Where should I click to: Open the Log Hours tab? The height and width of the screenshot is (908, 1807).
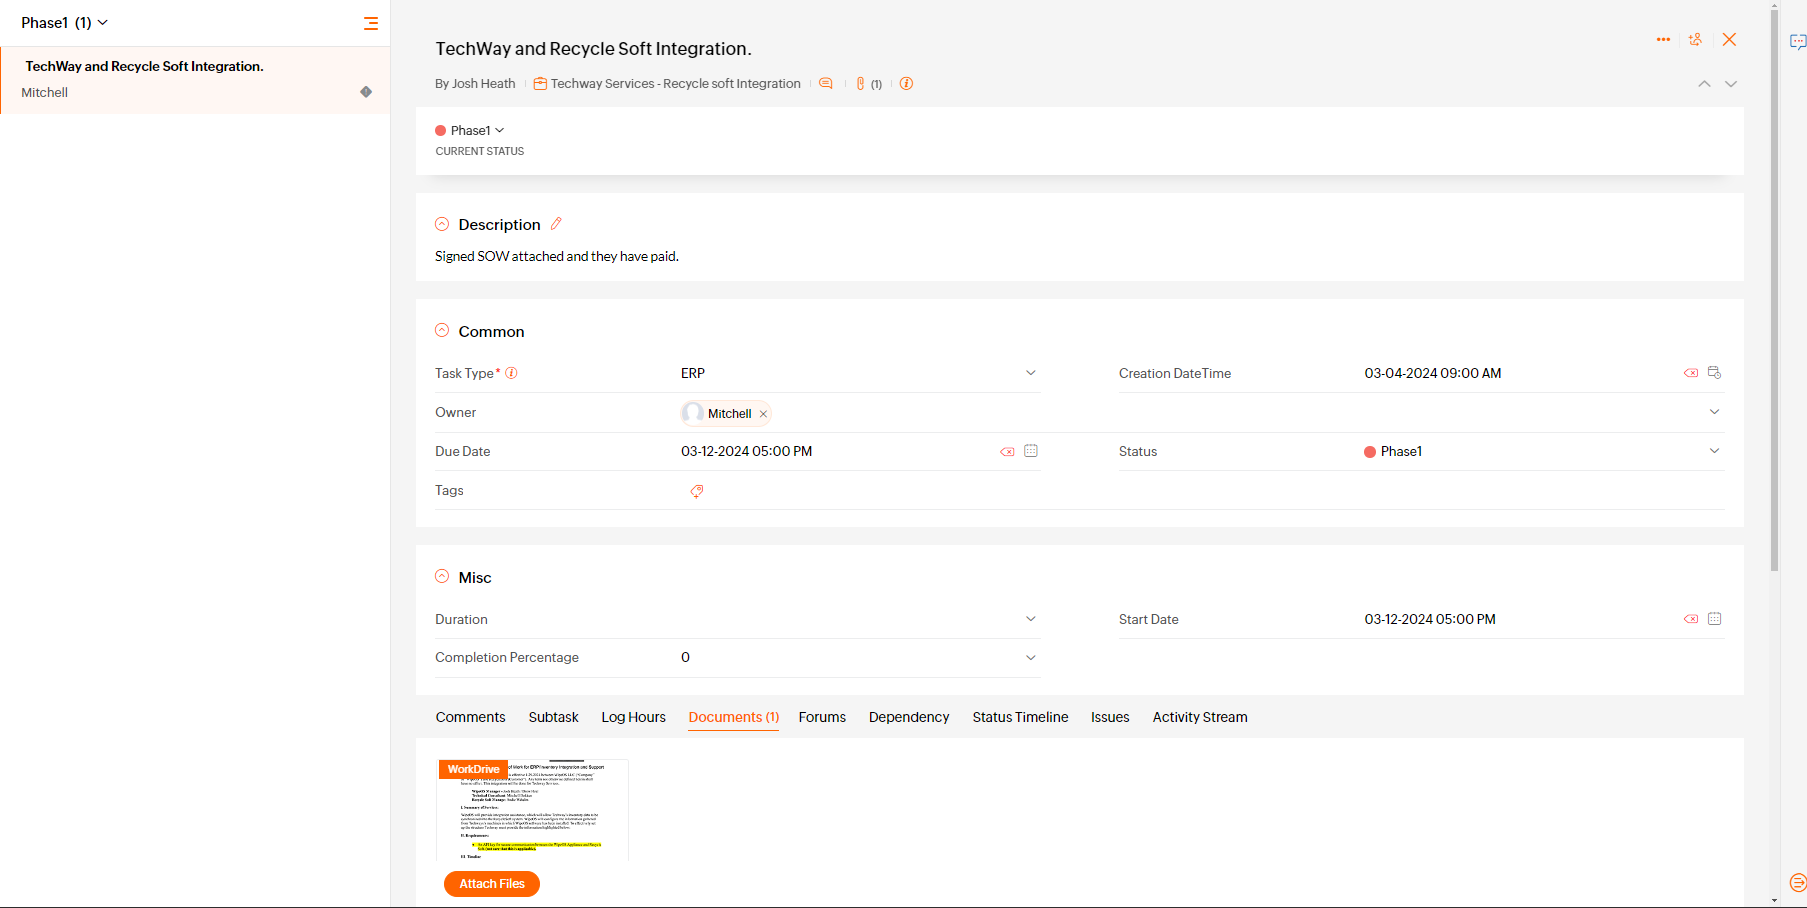[x=633, y=717]
